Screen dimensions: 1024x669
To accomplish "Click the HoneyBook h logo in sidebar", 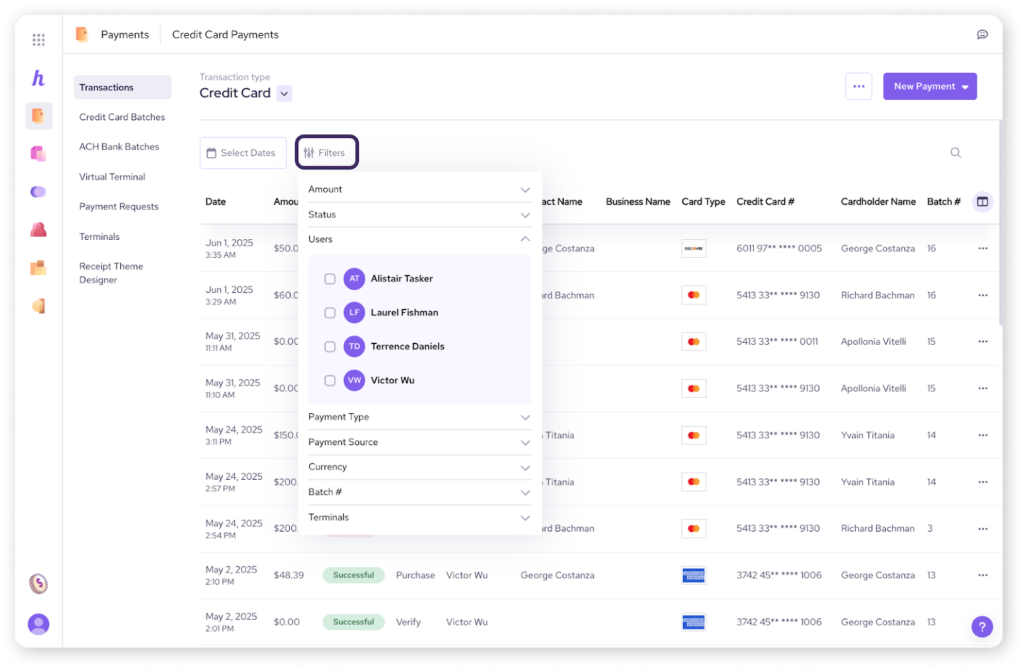I will pyautogui.click(x=38, y=78).
